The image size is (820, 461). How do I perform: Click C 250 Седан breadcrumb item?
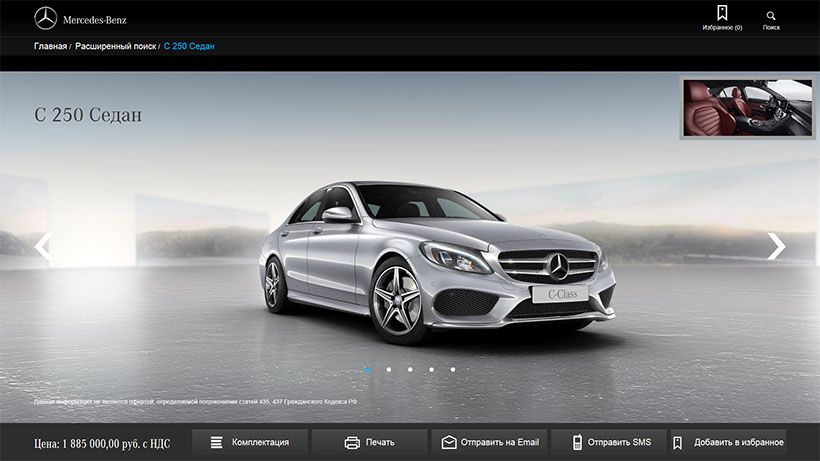click(189, 46)
